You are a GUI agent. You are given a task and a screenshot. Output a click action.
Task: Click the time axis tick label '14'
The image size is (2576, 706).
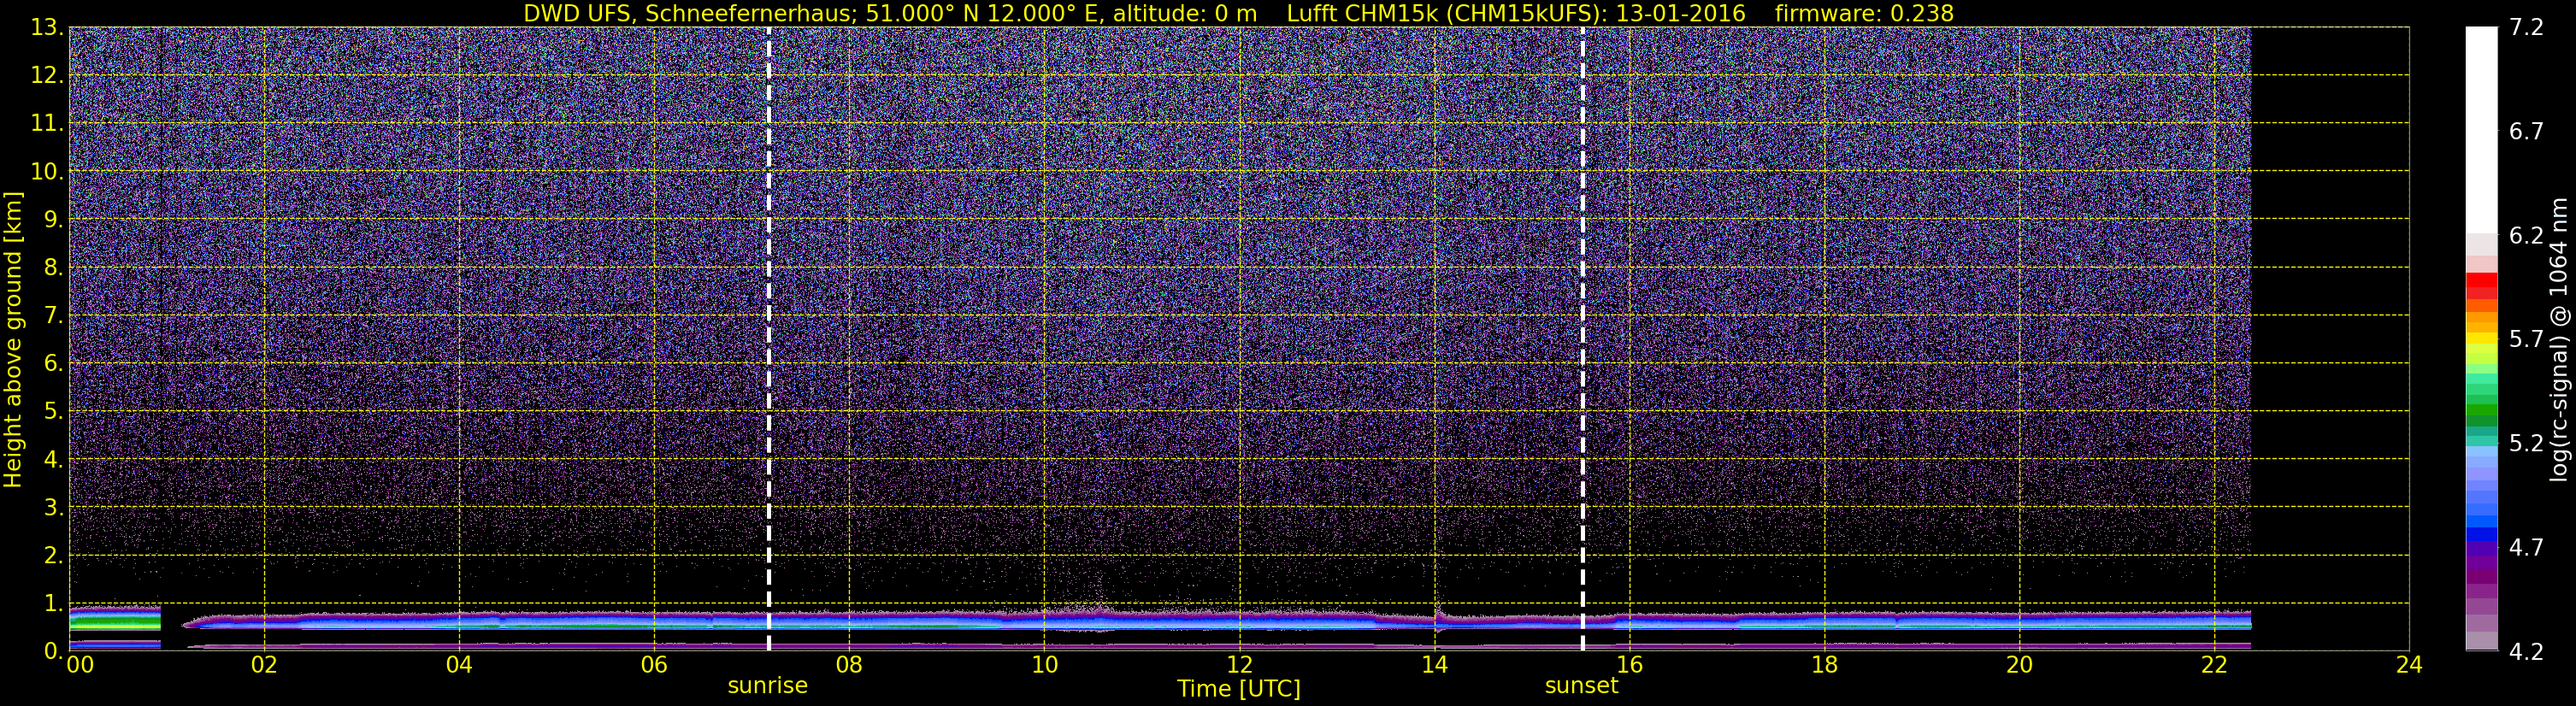1434,665
